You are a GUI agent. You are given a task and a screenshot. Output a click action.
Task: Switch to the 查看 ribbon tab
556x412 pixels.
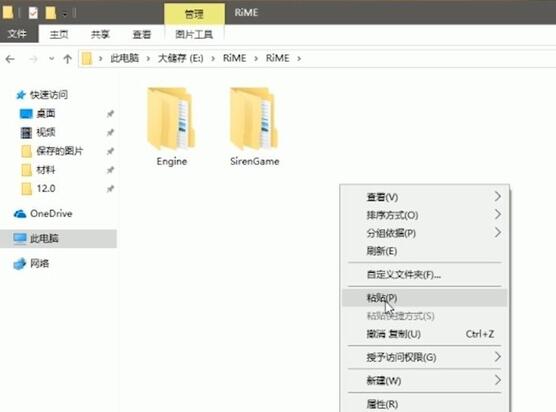point(141,34)
